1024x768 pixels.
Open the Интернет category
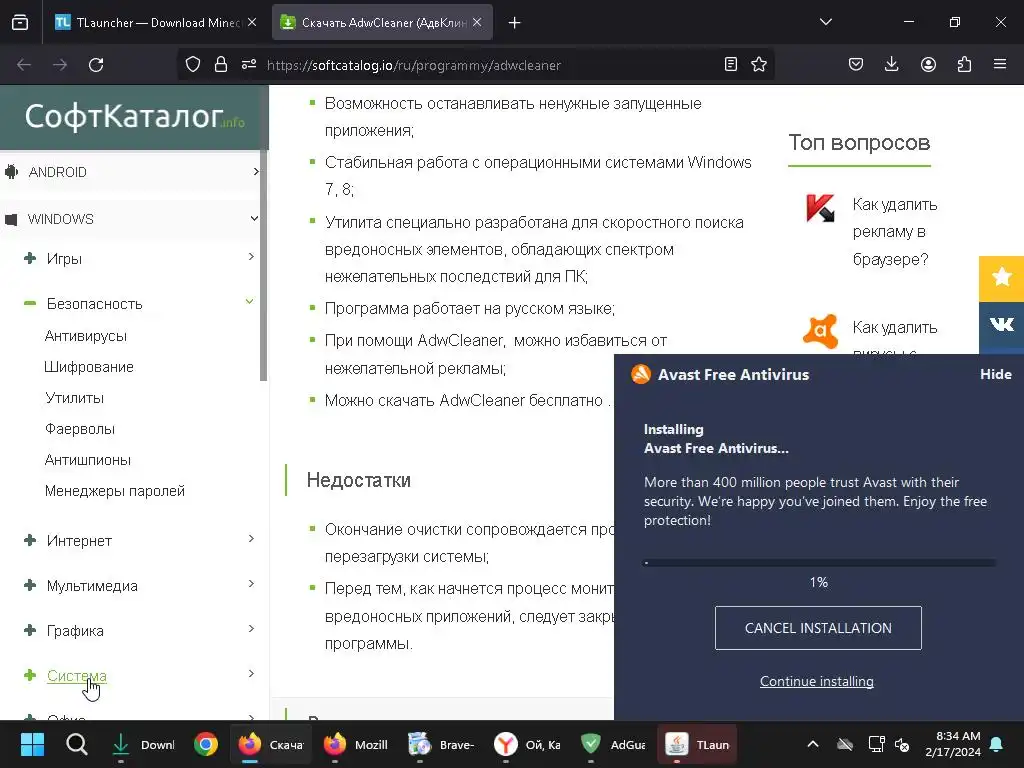[79, 541]
